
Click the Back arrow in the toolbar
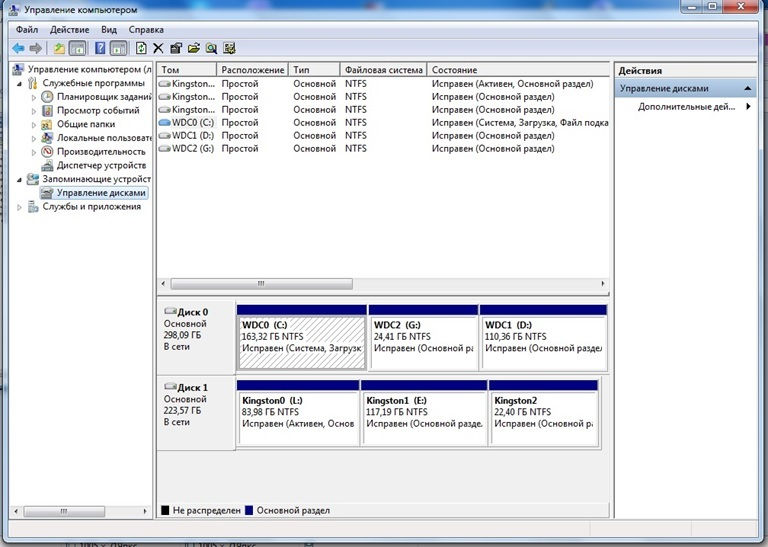(18, 48)
